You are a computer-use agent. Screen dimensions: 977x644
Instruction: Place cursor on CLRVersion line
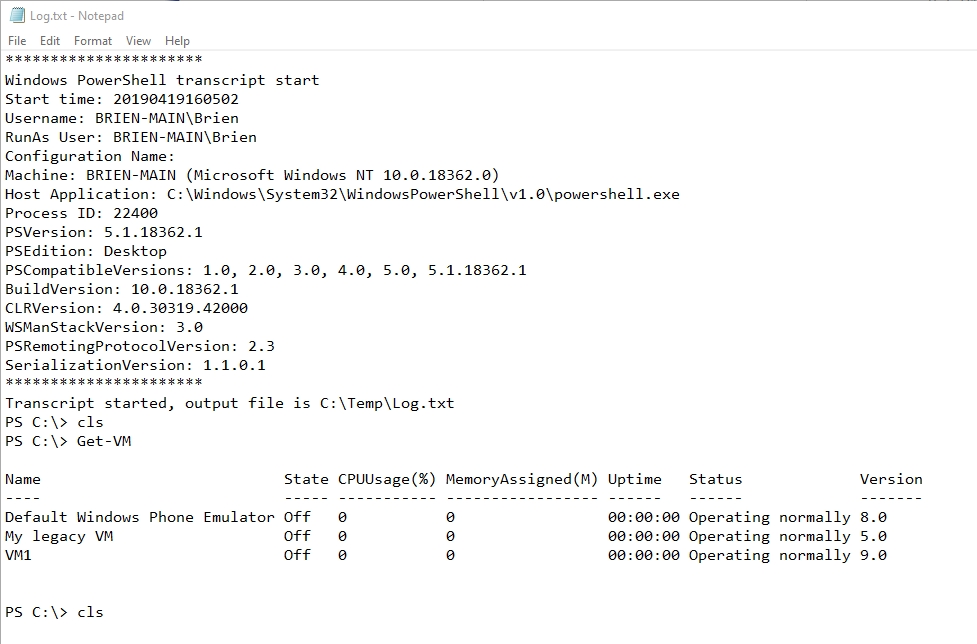(126, 308)
